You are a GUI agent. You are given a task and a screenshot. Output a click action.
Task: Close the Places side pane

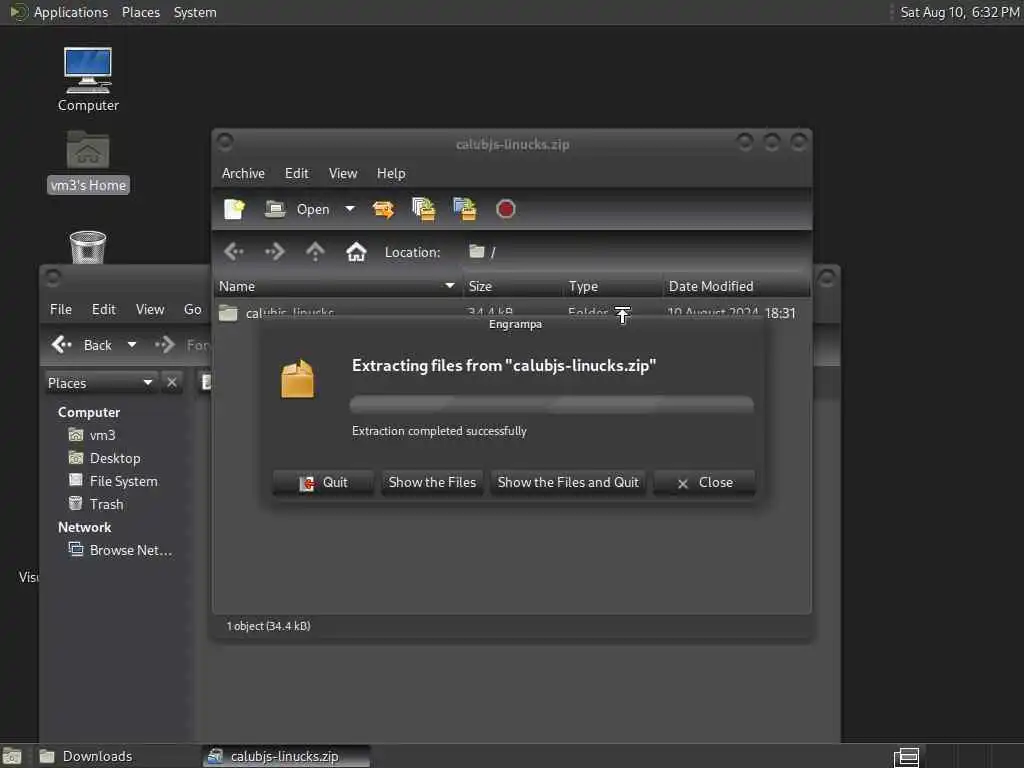coord(172,383)
